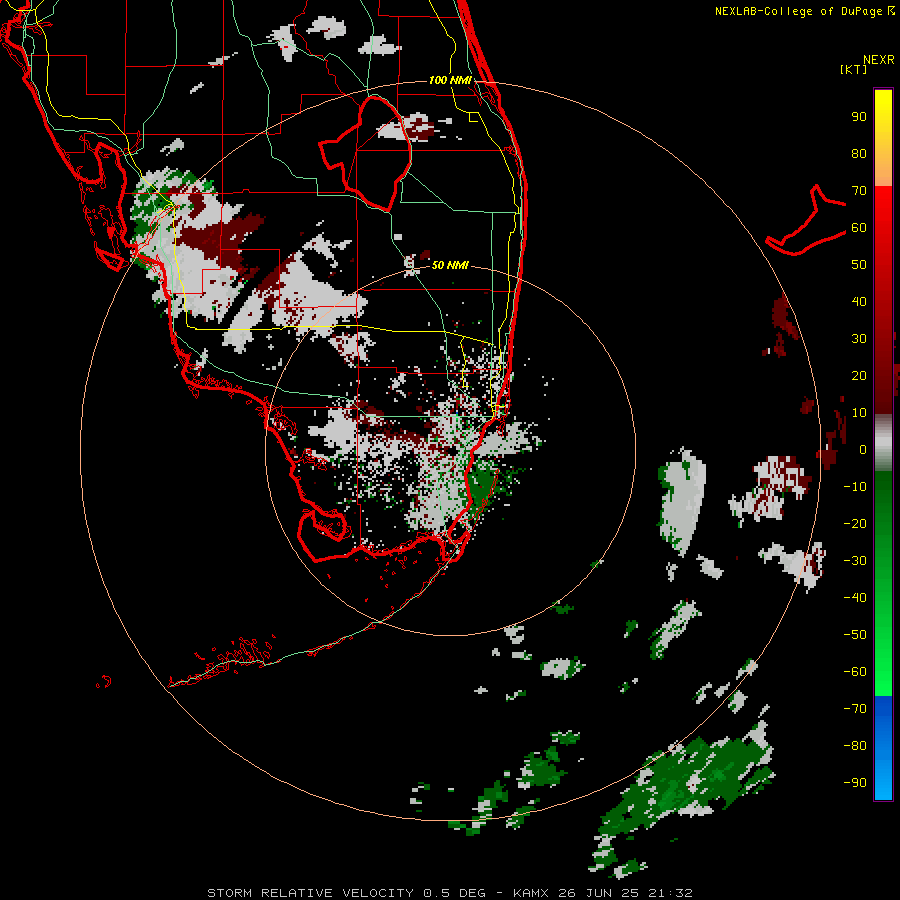Viewport: 900px width, 900px height.
Task: Click the 60 value on velocity scale
Action: (859, 228)
